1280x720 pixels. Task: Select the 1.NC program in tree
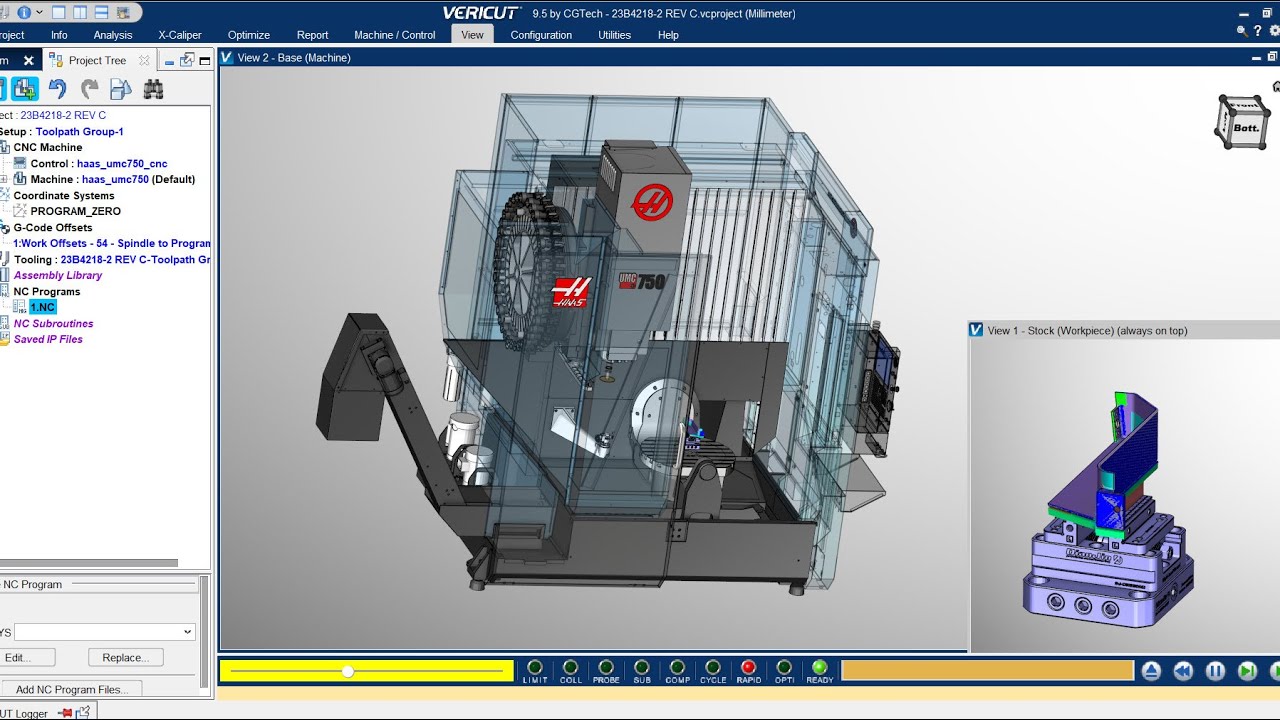click(43, 307)
